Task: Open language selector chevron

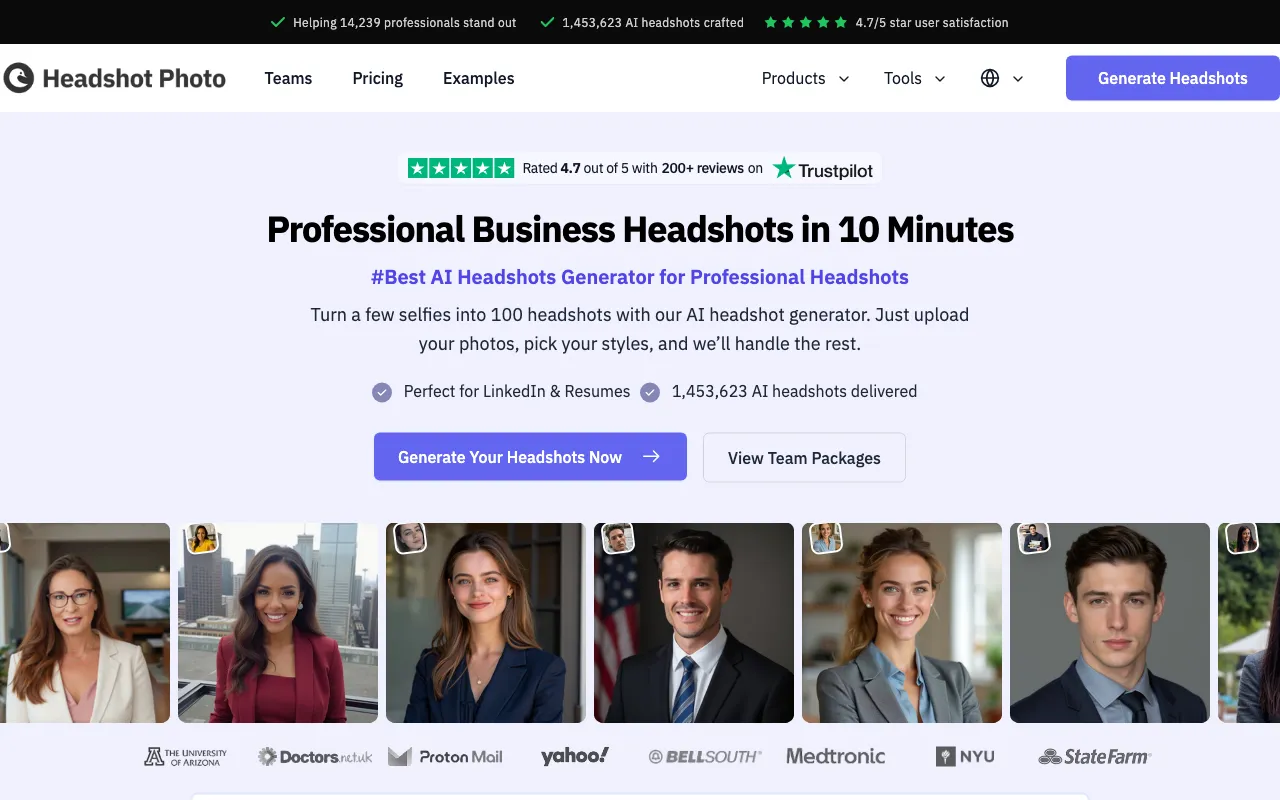Action: coord(1018,79)
